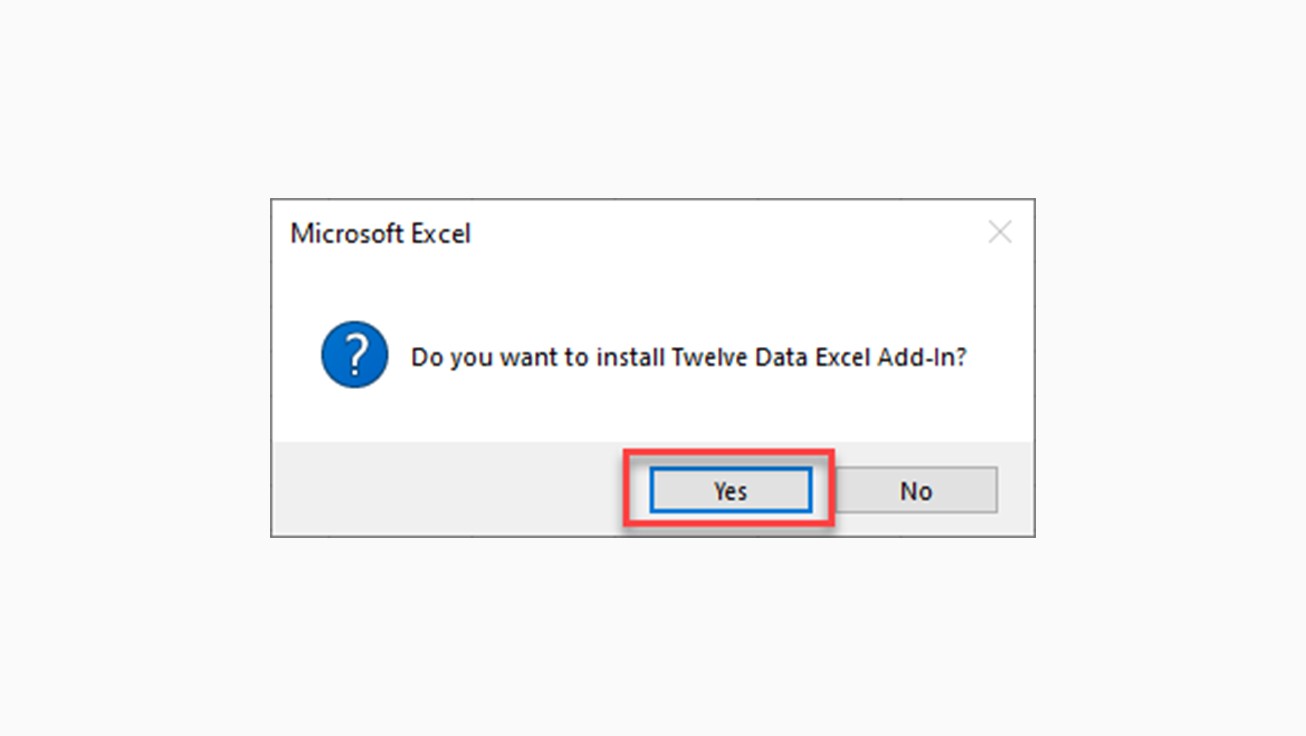Select the highlighted Yes option
The image size is (1306, 736).
(x=730, y=491)
